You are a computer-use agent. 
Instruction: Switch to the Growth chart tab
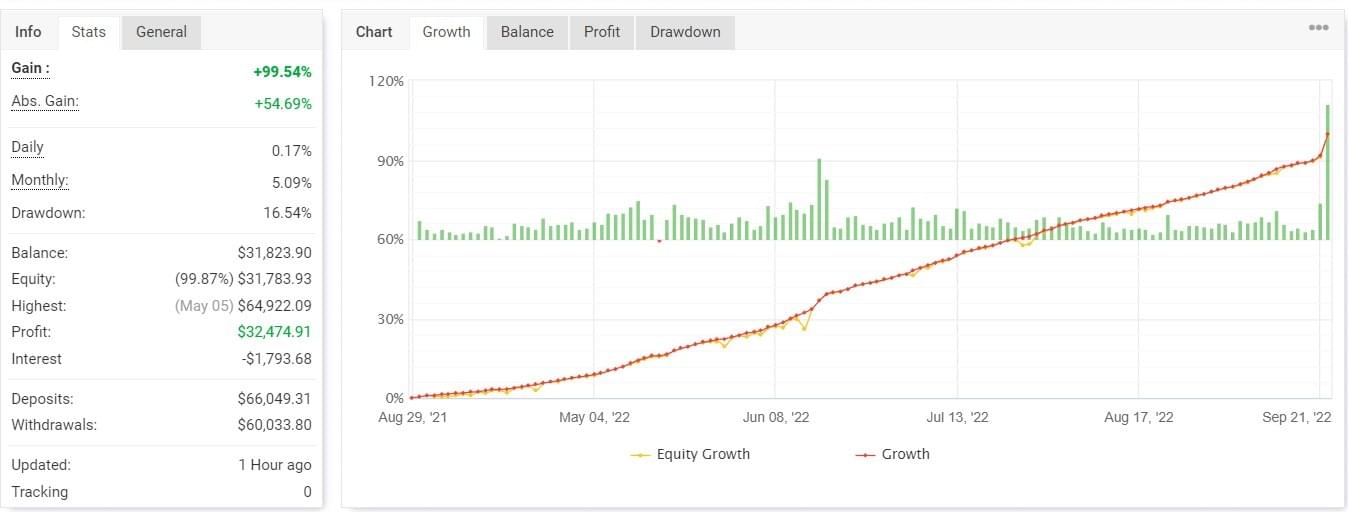click(x=446, y=32)
